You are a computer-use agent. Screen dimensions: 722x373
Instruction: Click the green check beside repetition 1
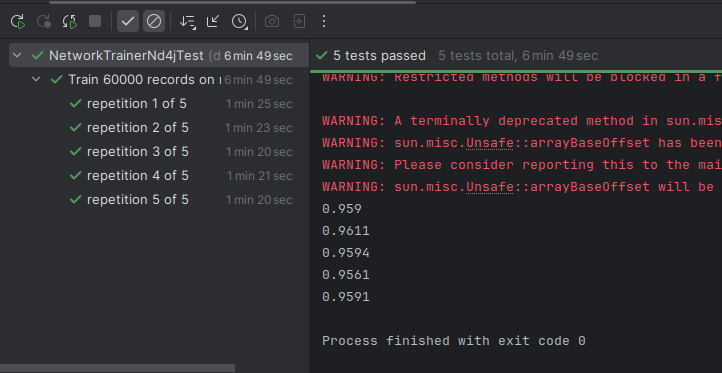tap(76, 104)
